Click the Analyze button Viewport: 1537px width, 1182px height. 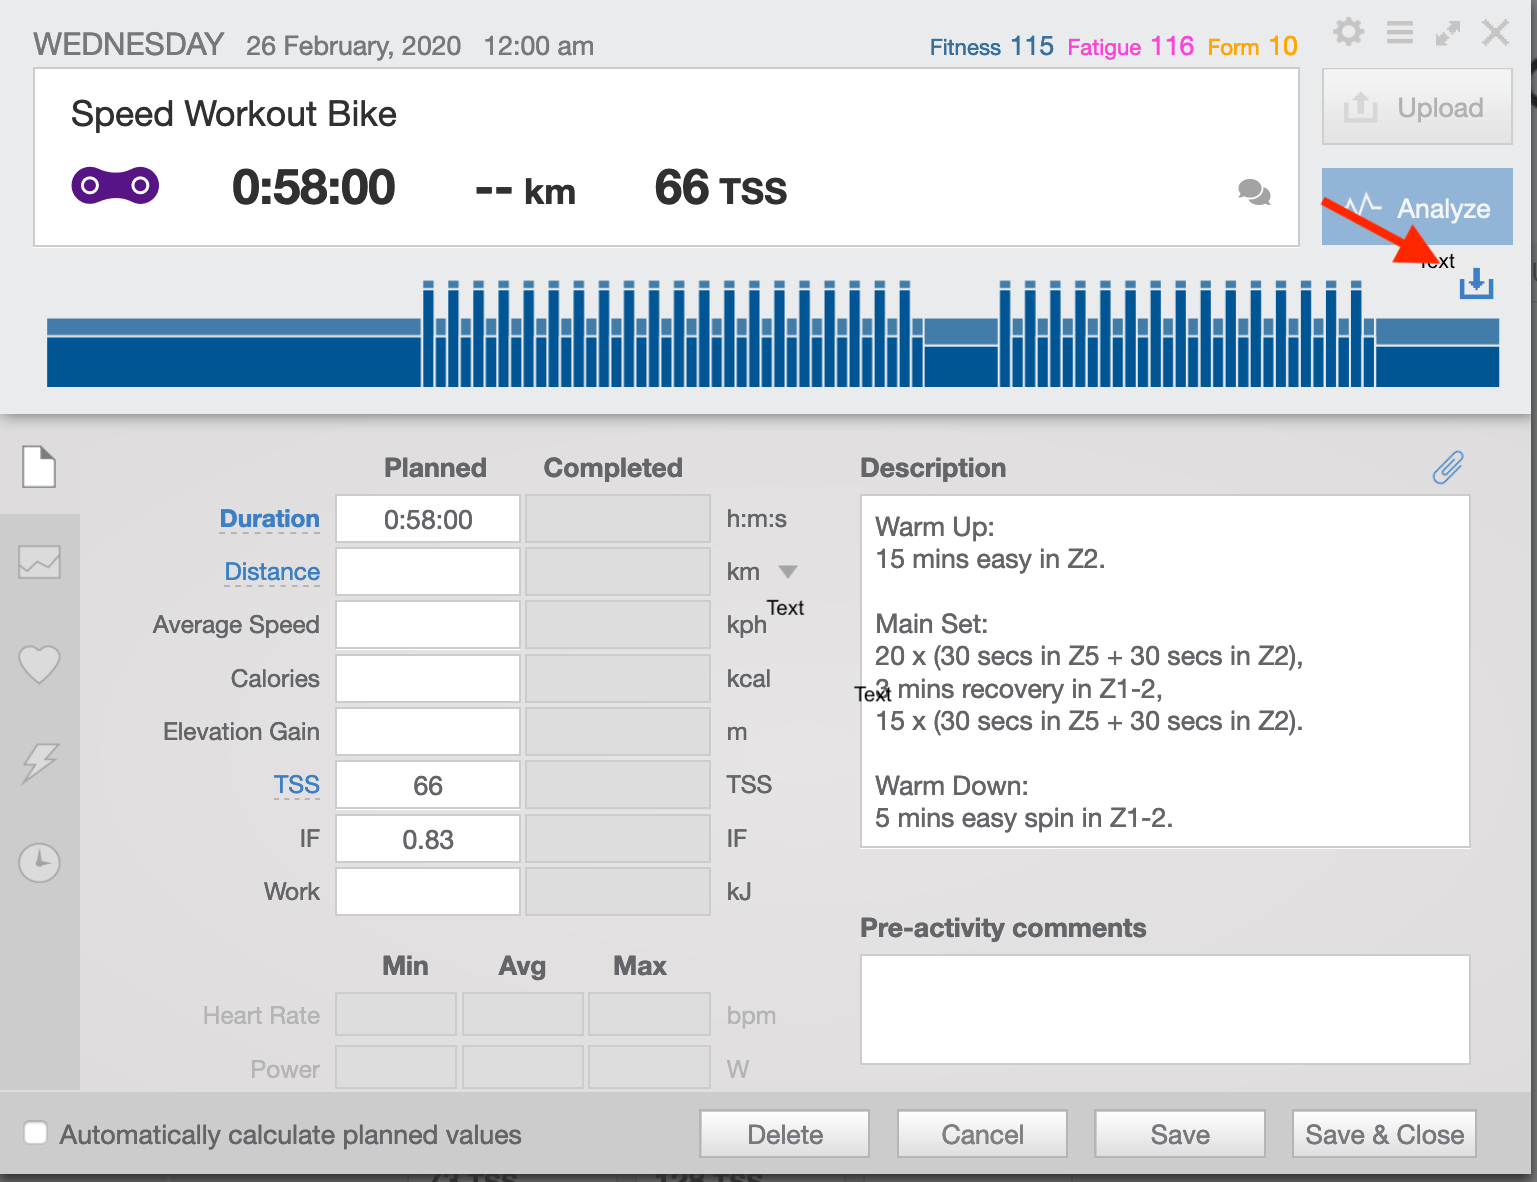coord(1417,207)
